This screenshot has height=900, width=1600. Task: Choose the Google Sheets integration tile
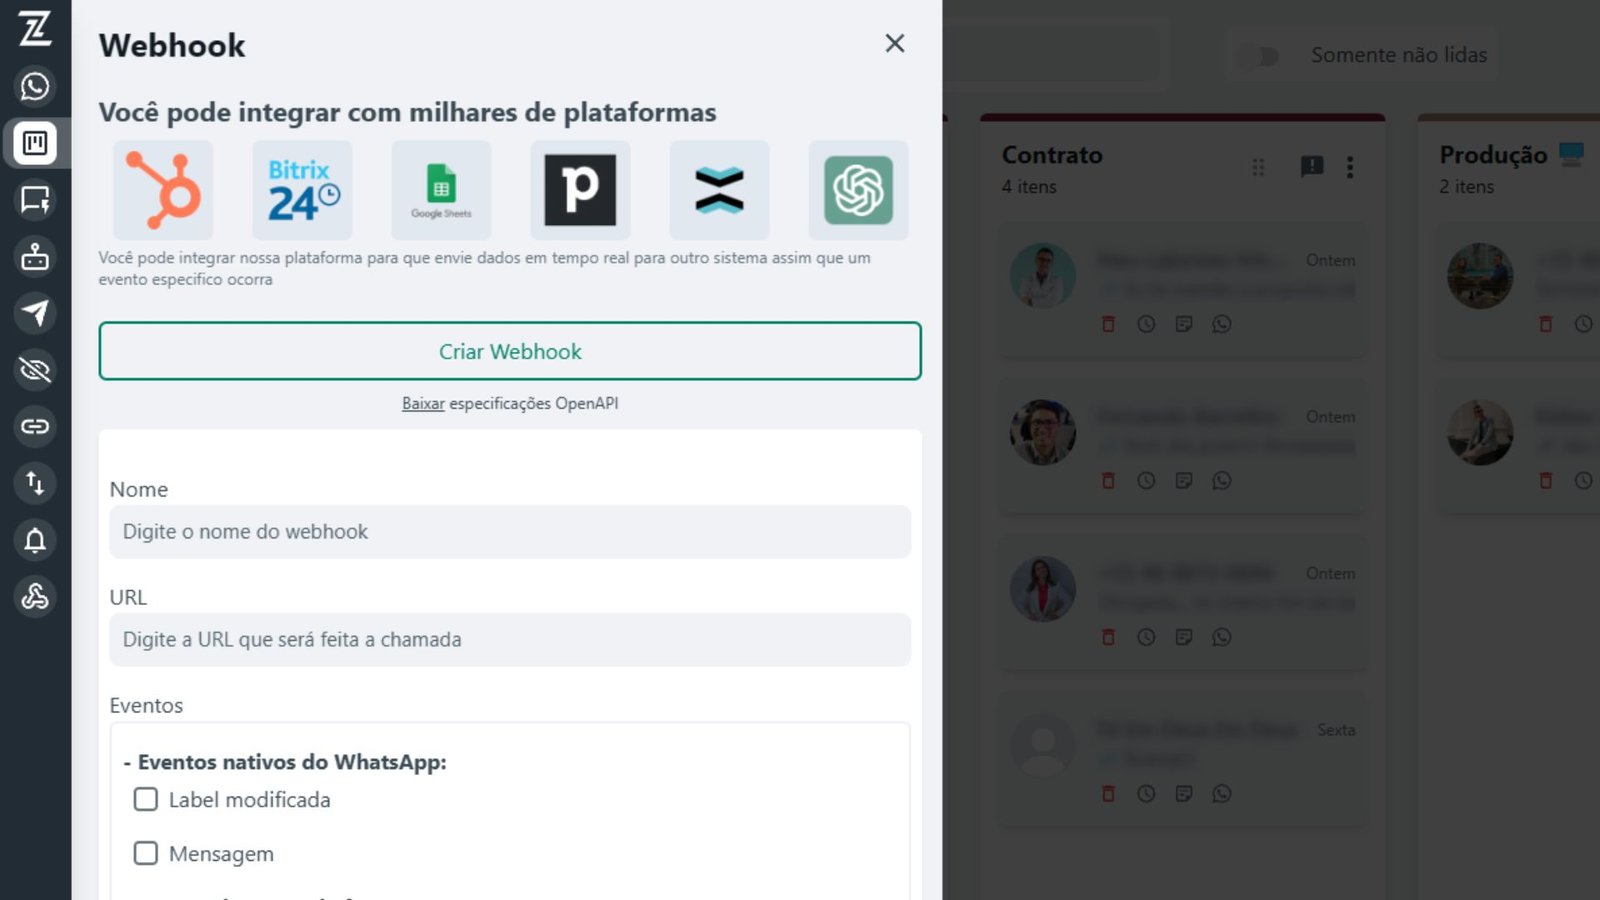click(x=441, y=190)
